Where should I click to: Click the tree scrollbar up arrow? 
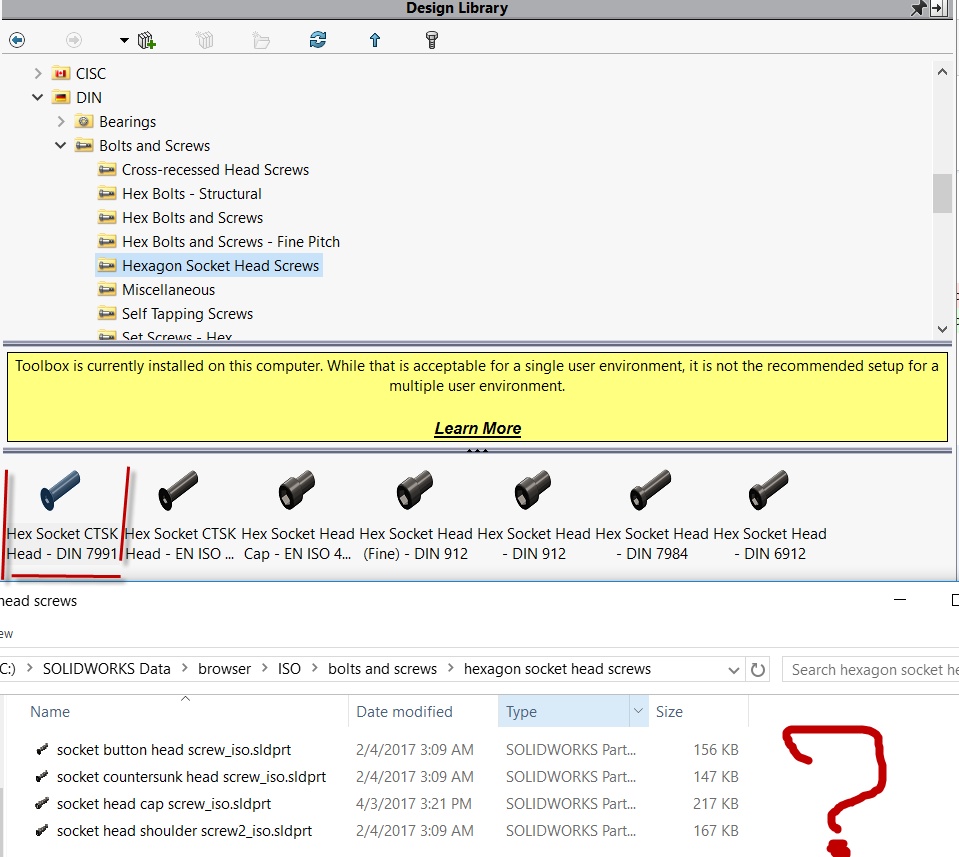[942, 72]
